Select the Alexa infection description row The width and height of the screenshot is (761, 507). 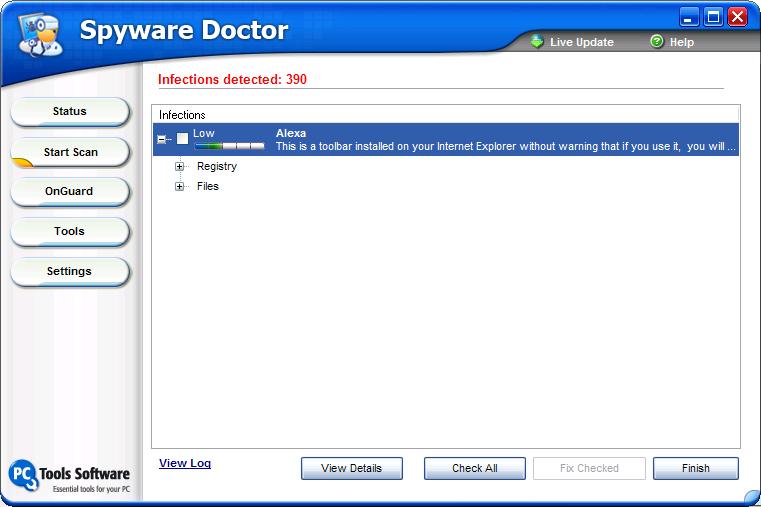446,139
